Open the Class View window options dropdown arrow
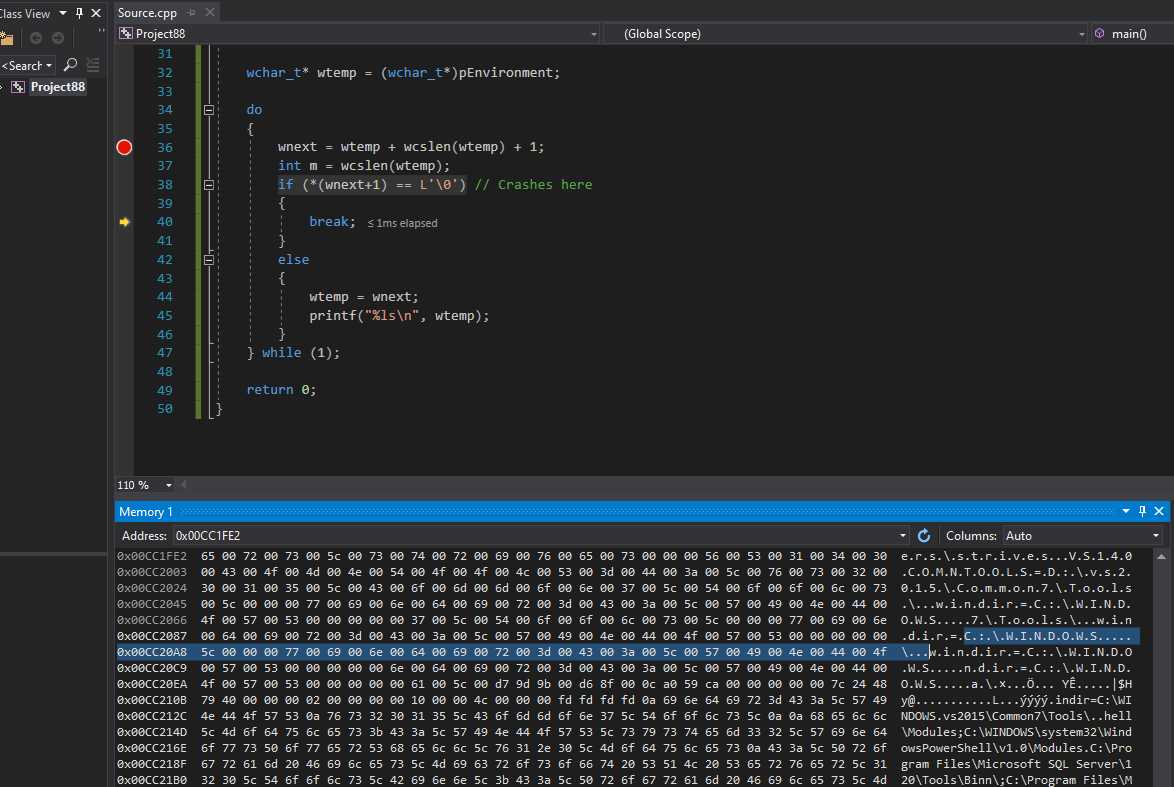Screen dimensions: 1174x787 coord(63,13)
